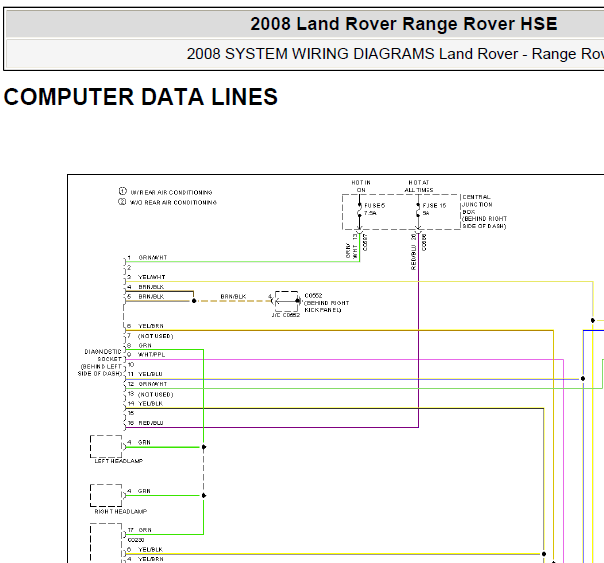Click pin 9 'WHT/PPL' label
Viewport: 604px width, 563px height.
click(x=152, y=355)
